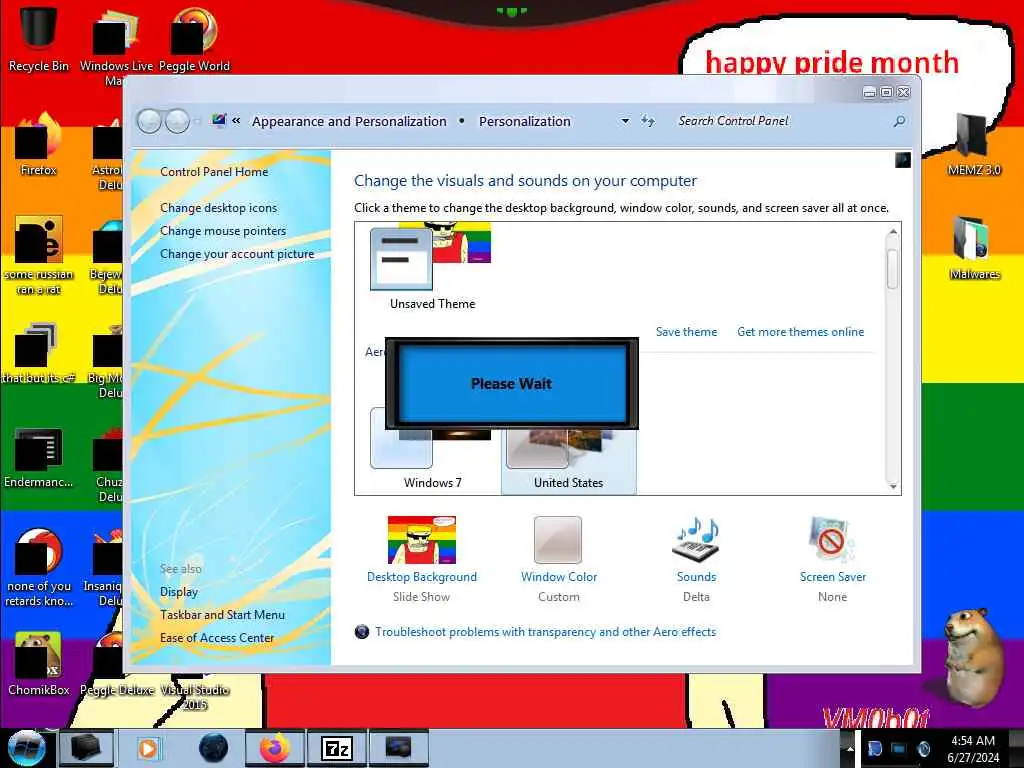Image resolution: width=1024 pixels, height=768 pixels.
Task: Open the Desktop Background settings icon
Action: [422, 540]
